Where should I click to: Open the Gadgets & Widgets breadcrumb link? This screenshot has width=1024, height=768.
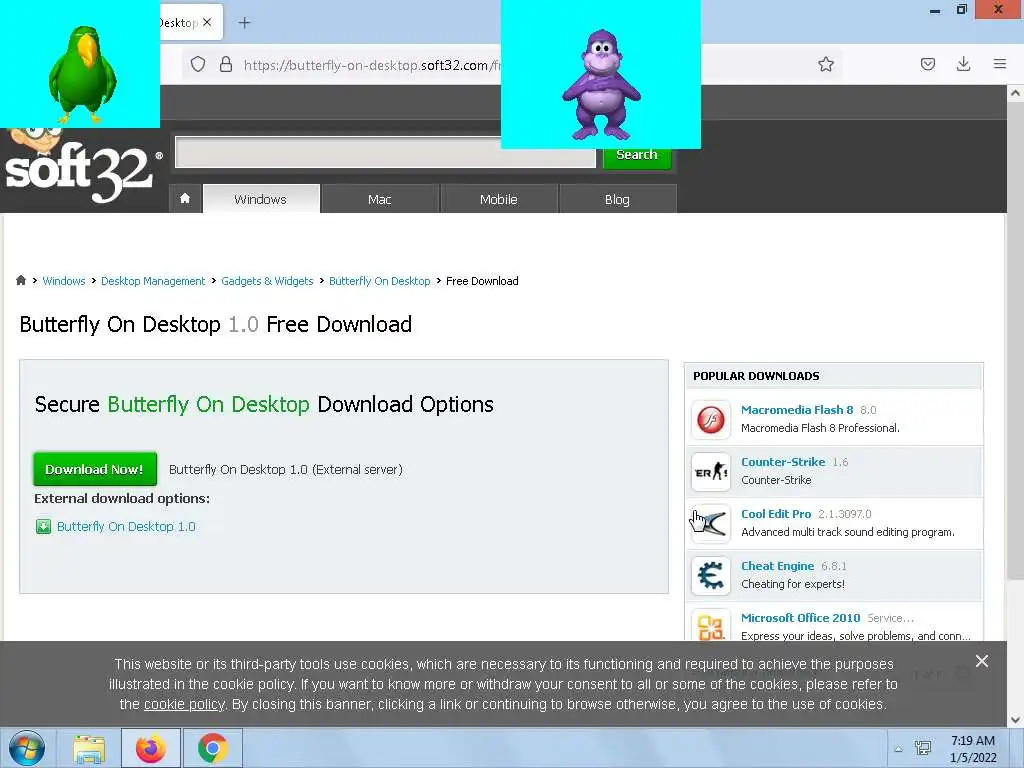[x=267, y=281]
